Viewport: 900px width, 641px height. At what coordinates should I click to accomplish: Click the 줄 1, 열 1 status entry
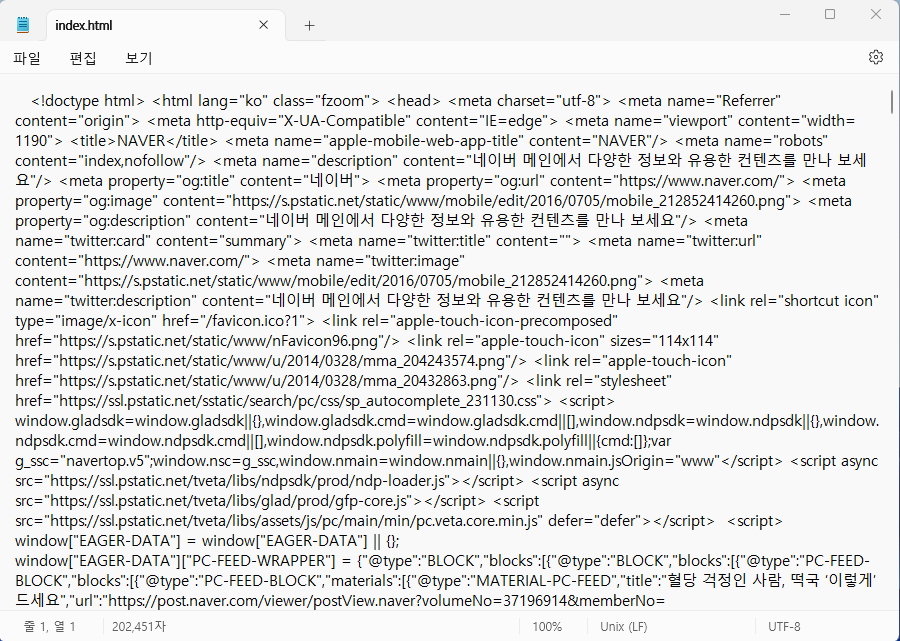click(49, 627)
